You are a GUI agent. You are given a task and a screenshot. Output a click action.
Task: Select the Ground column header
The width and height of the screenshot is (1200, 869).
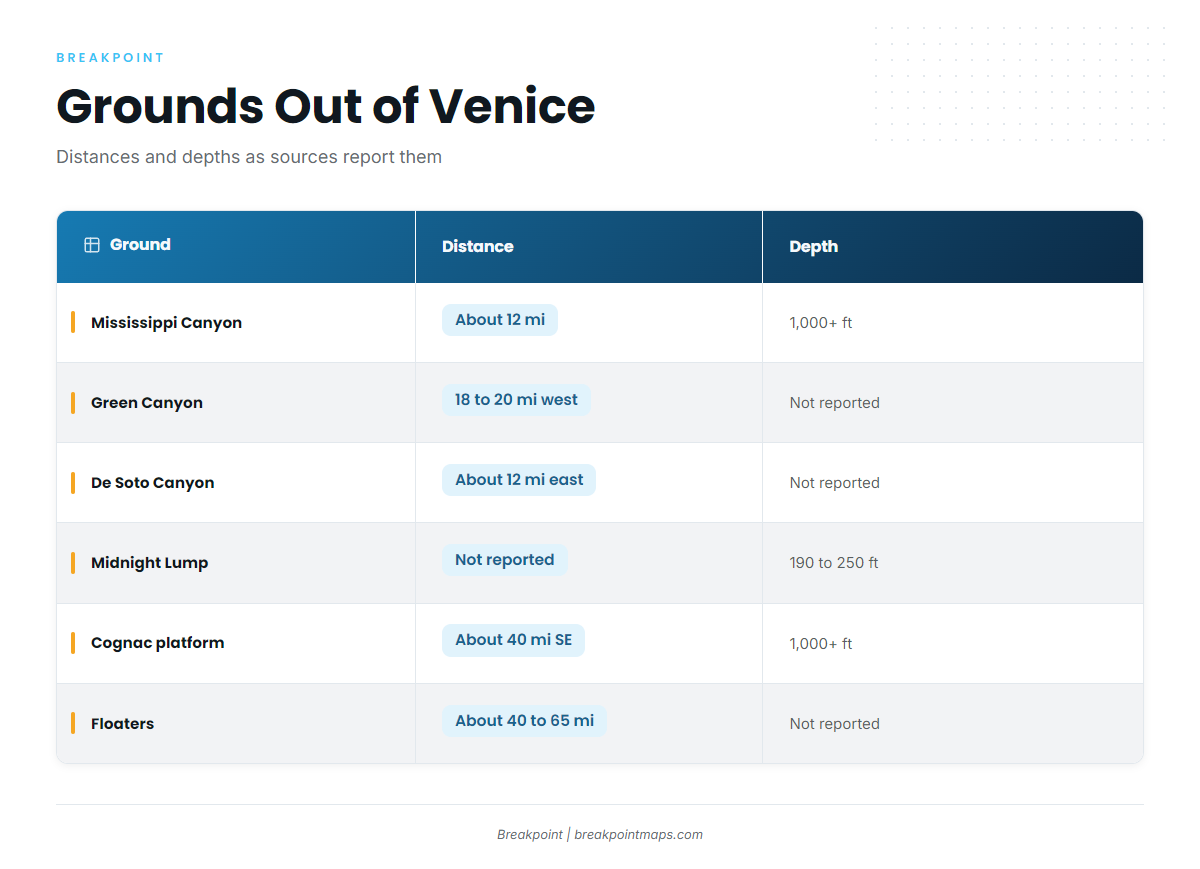(236, 246)
